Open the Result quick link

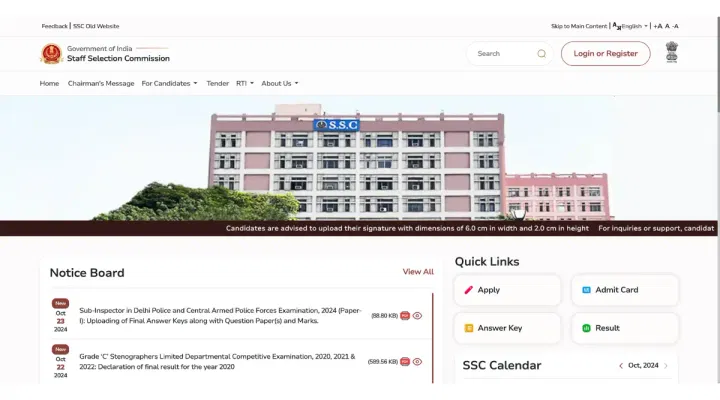[625, 328]
